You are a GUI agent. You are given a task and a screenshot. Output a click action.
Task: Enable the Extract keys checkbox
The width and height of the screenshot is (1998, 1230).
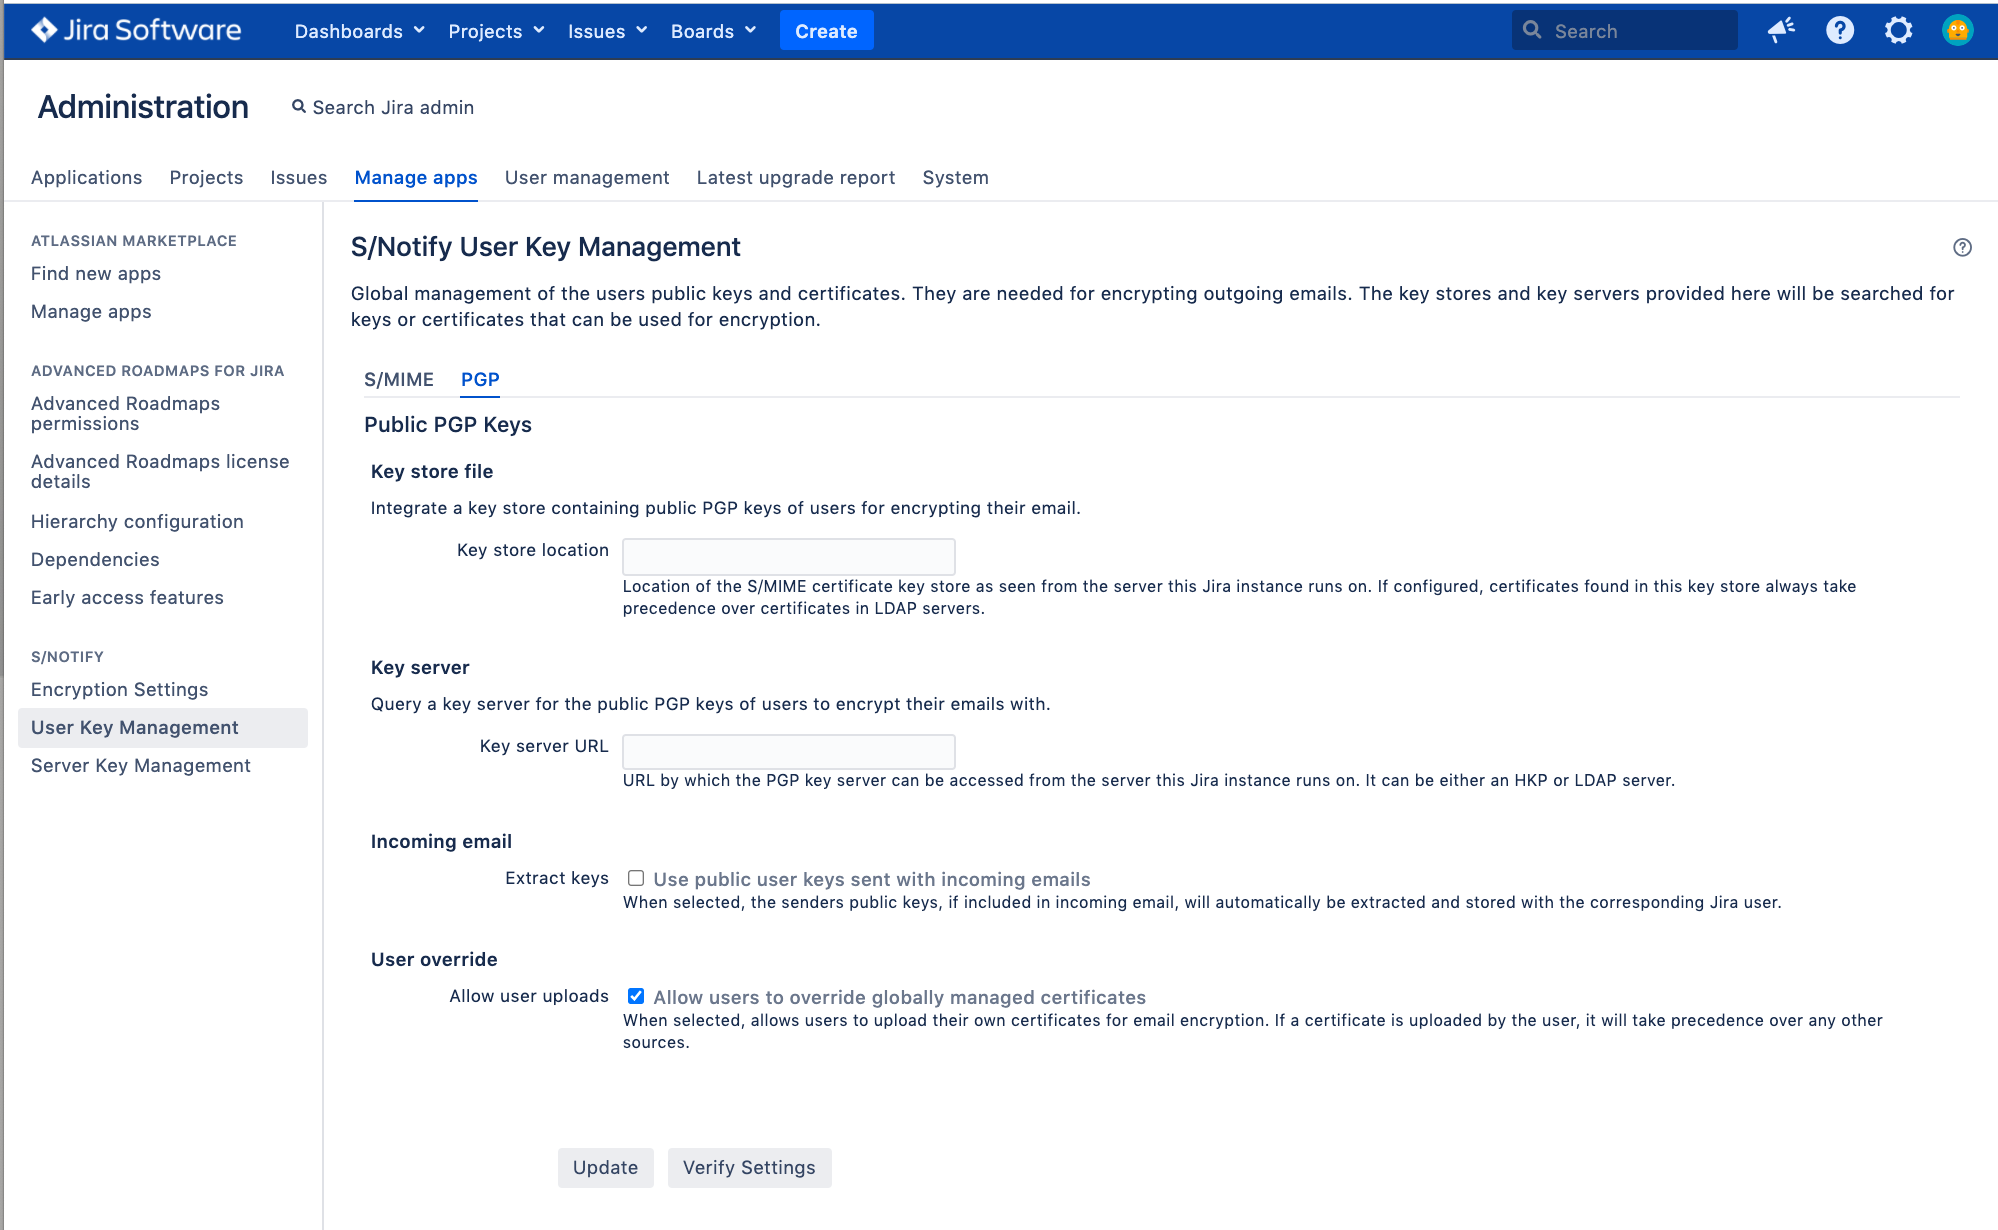(636, 879)
